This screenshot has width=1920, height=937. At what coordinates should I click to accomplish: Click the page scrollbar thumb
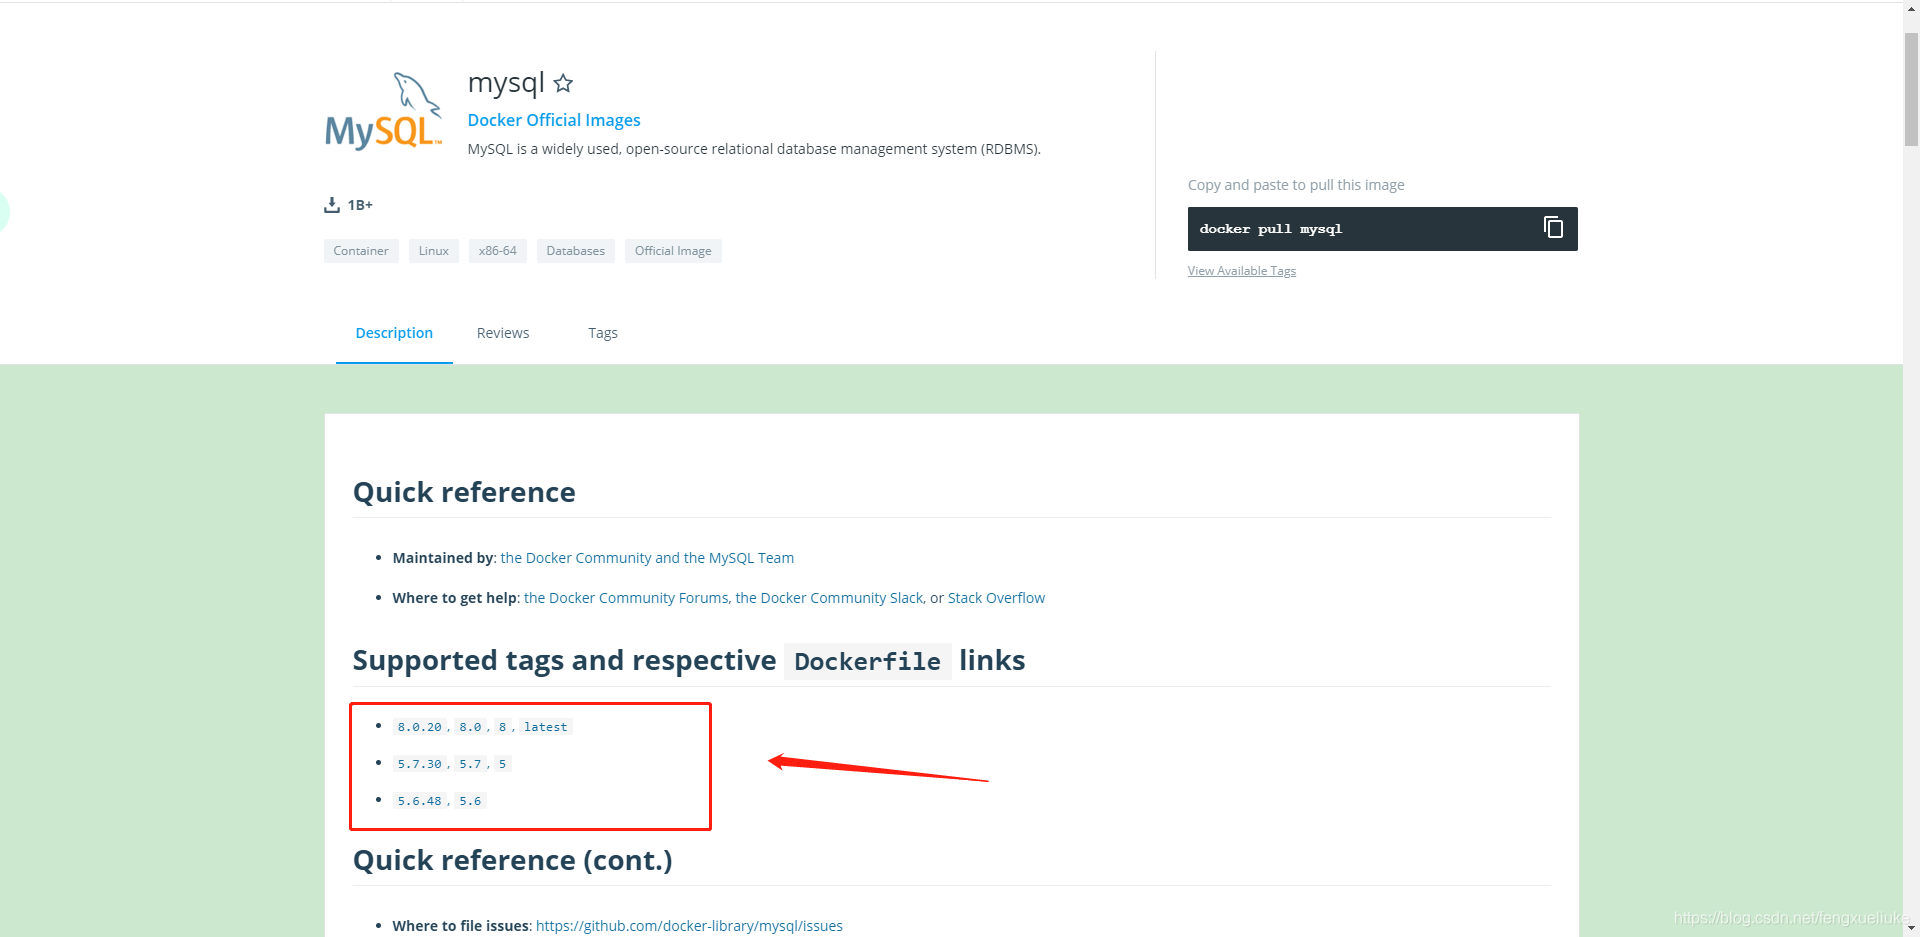[1911, 90]
